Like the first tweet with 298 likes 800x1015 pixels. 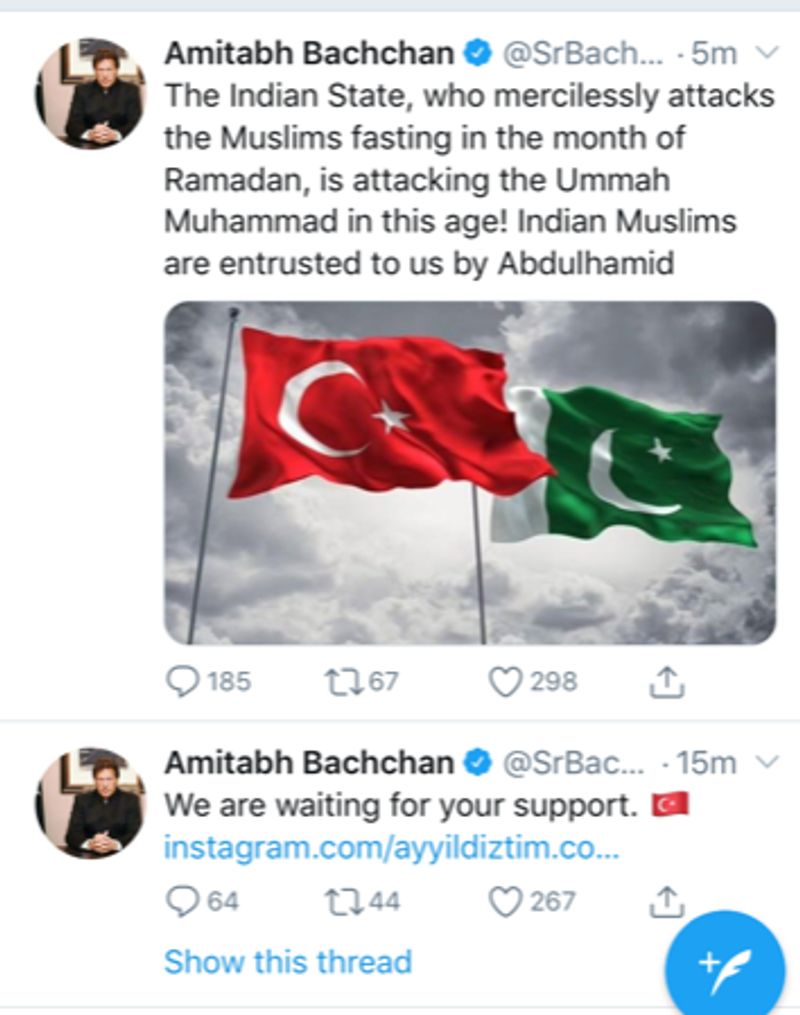[x=505, y=682]
